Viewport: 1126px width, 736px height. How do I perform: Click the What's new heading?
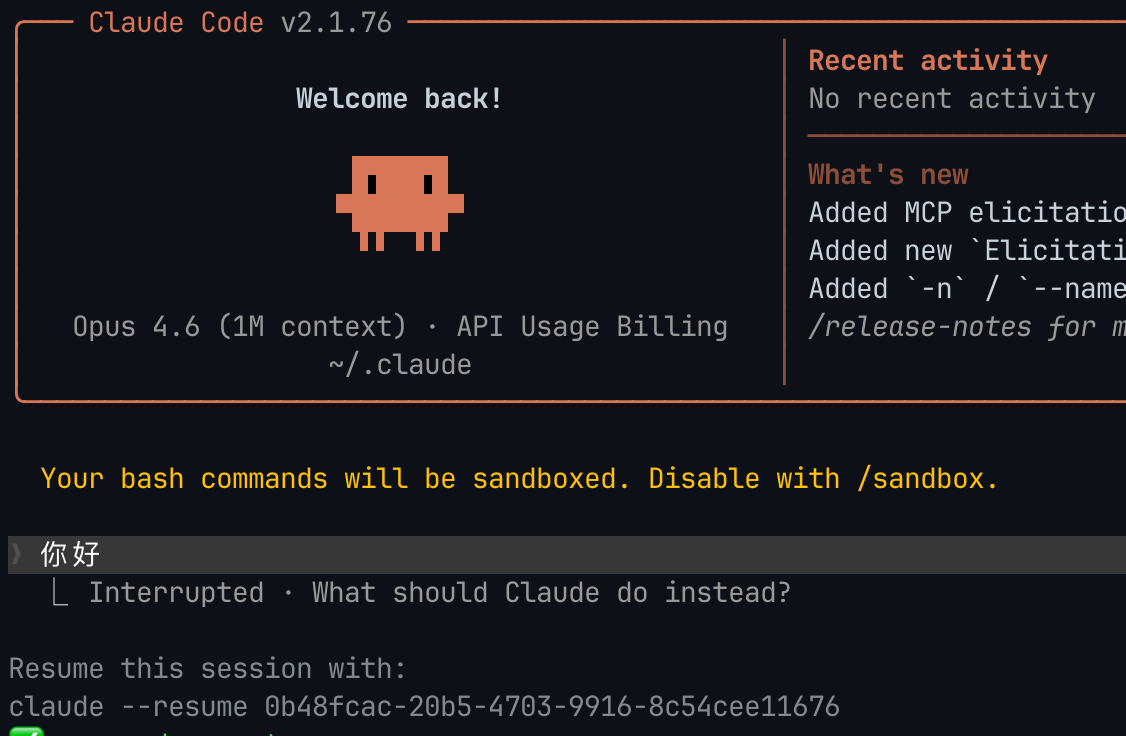pos(888,175)
